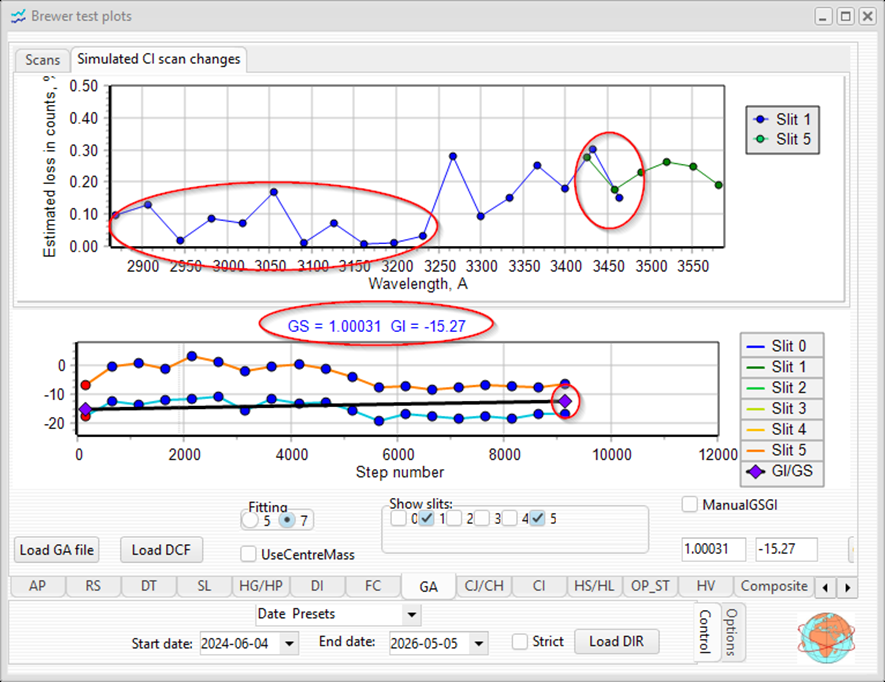Click the purple GI/GS diamond legend marker
The image size is (885, 682).
755,471
